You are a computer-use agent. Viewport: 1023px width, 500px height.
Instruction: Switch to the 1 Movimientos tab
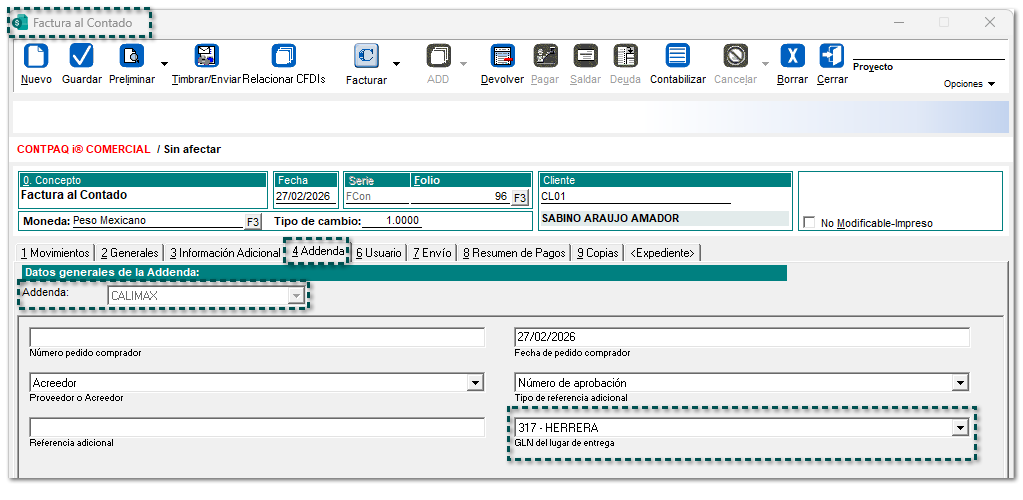click(x=55, y=253)
